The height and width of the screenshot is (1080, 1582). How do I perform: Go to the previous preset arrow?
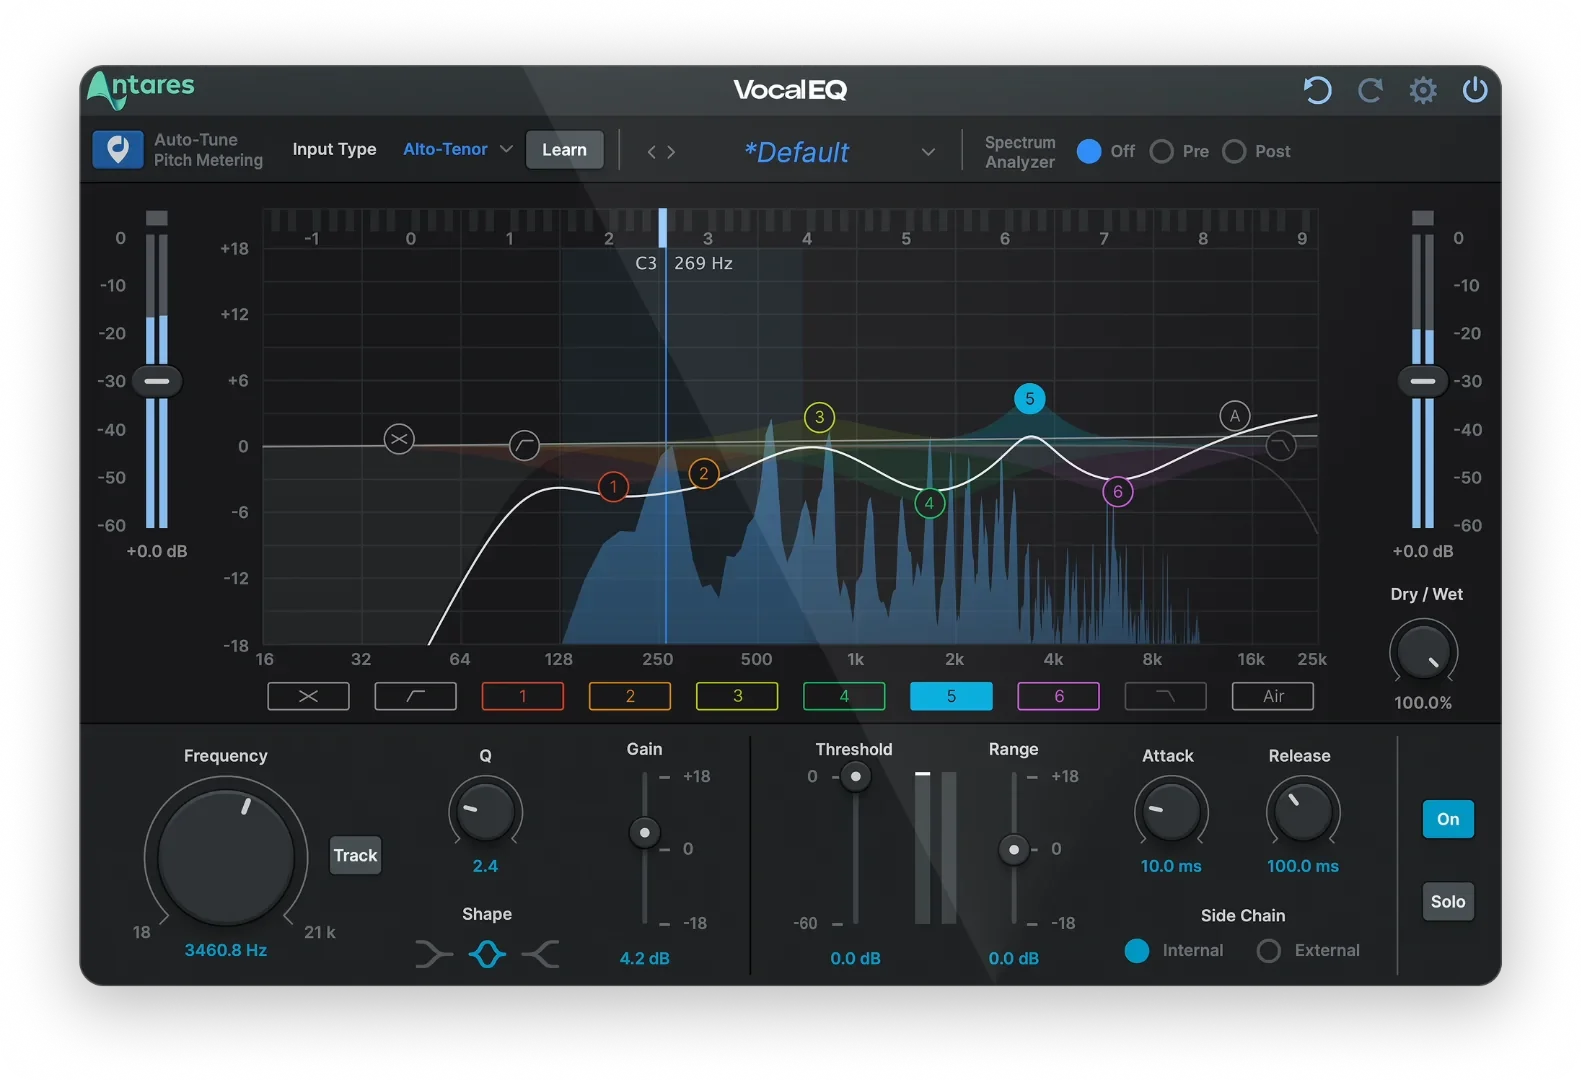coord(651,152)
